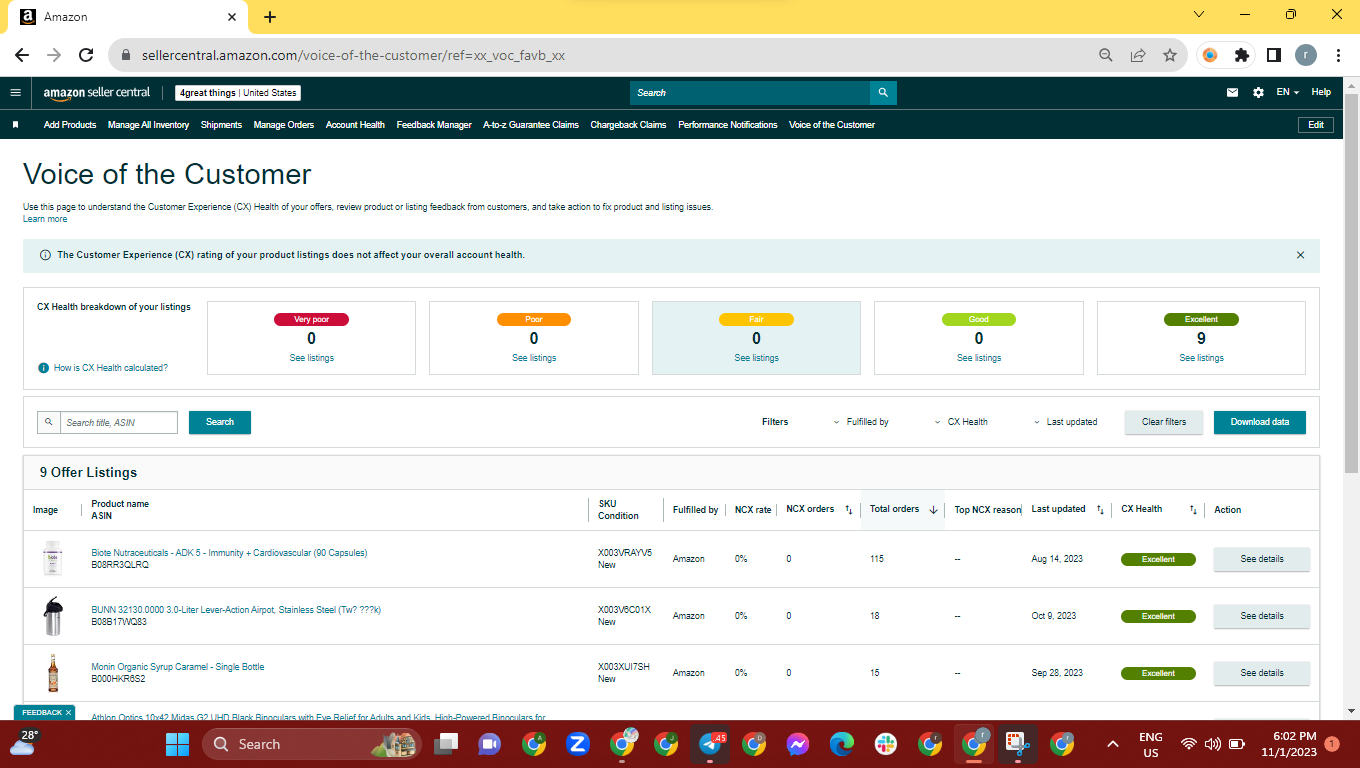
Task: Open How is CX Health calculated link
Action: (111, 368)
